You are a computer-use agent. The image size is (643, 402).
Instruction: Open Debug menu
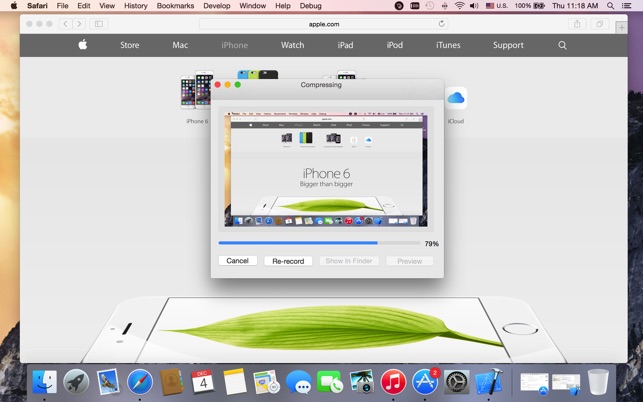pyautogui.click(x=310, y=6)
